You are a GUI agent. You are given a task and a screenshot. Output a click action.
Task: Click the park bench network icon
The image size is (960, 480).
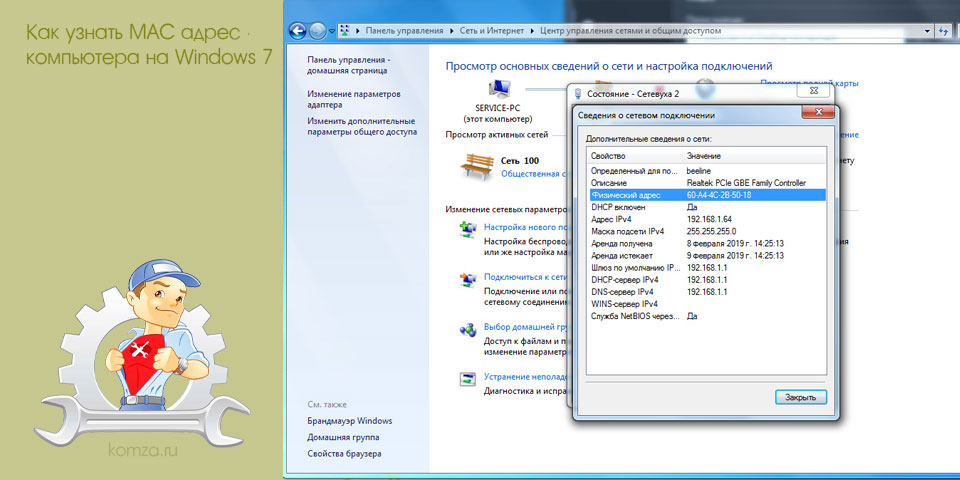477,165
